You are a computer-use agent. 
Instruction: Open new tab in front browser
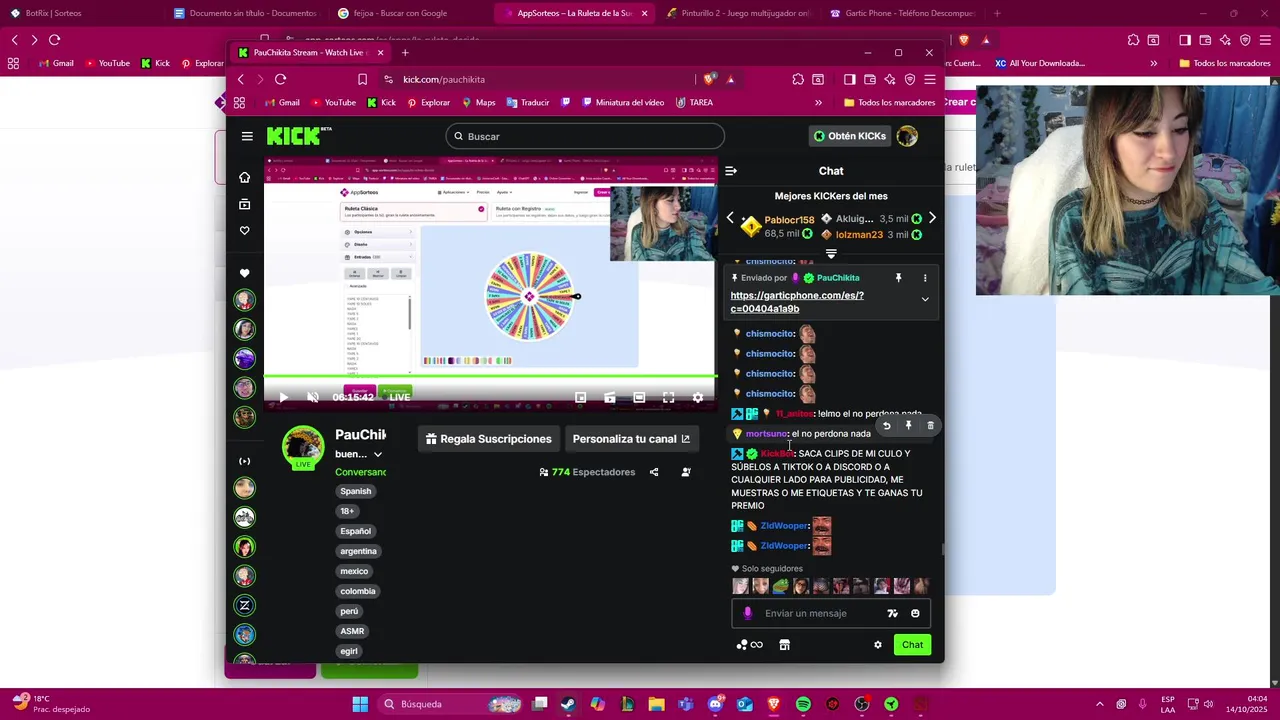click(405, 52)
